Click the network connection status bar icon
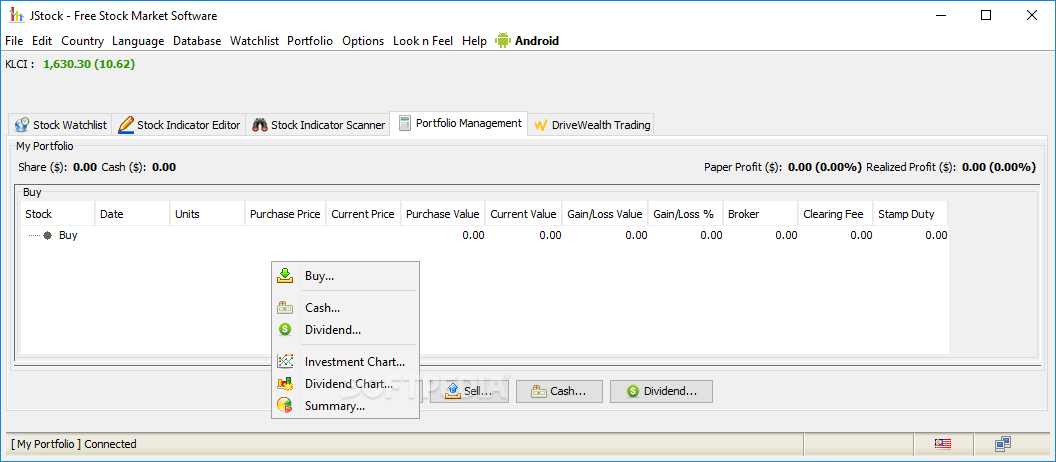Screen dimensions: 1056x462 coord(1003,444)
